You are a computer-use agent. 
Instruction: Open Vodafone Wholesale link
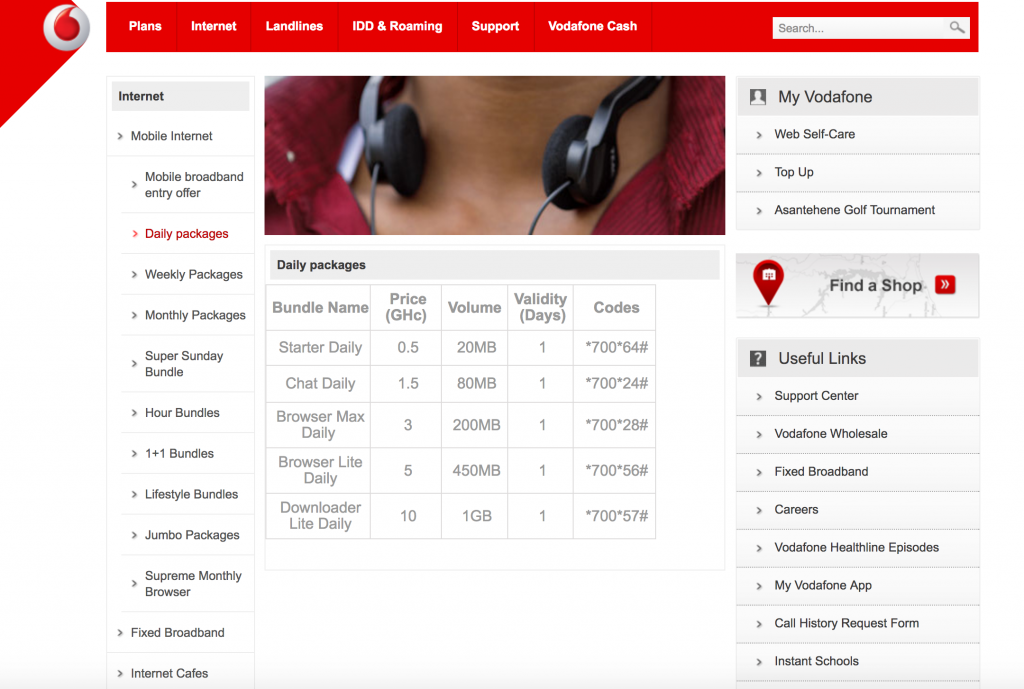point(831,434)
